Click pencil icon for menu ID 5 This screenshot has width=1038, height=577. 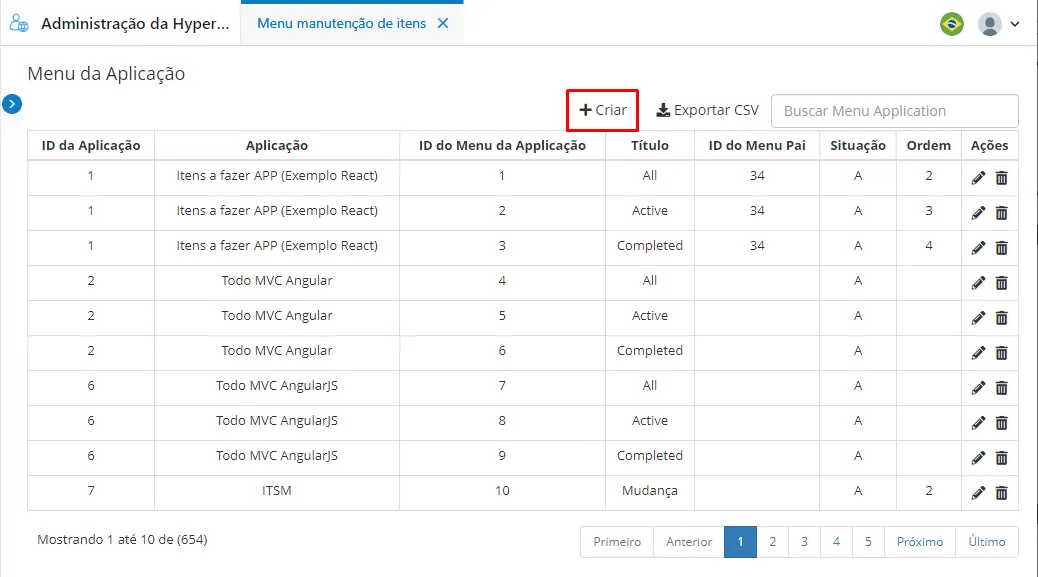(x=978, y=318)
